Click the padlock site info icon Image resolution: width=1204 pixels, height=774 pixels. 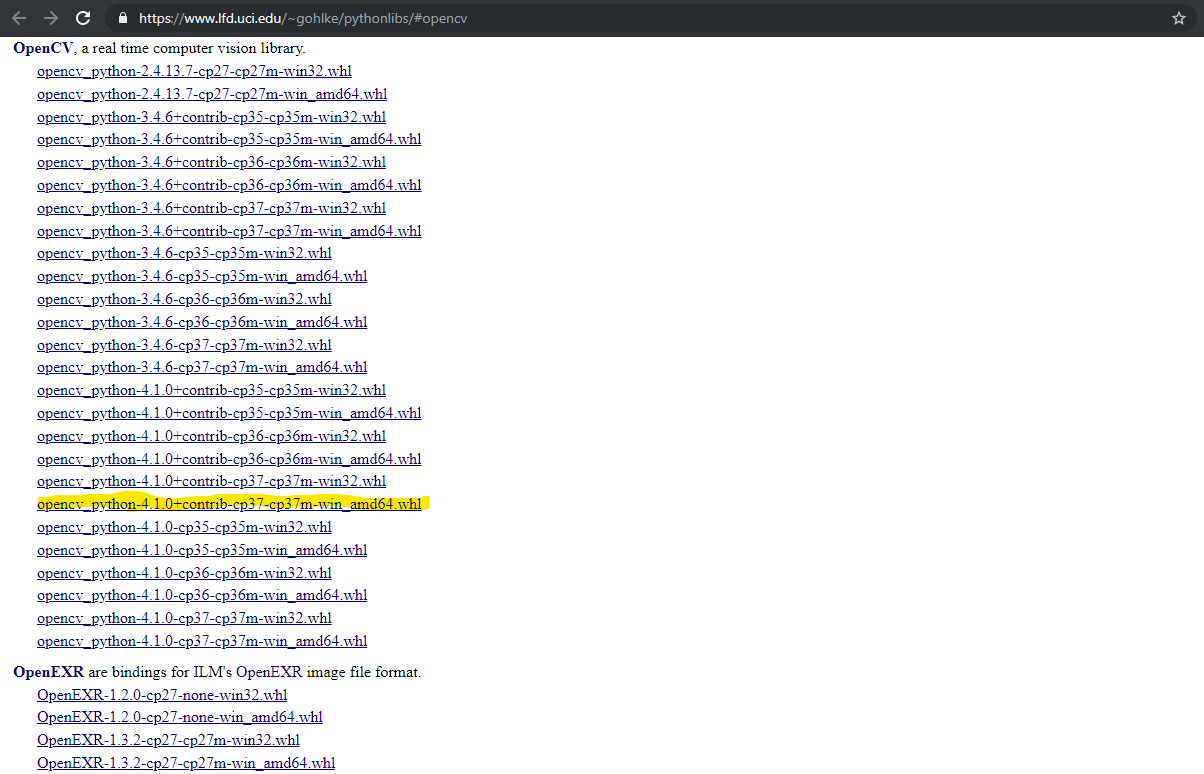[x=124, y=18]
